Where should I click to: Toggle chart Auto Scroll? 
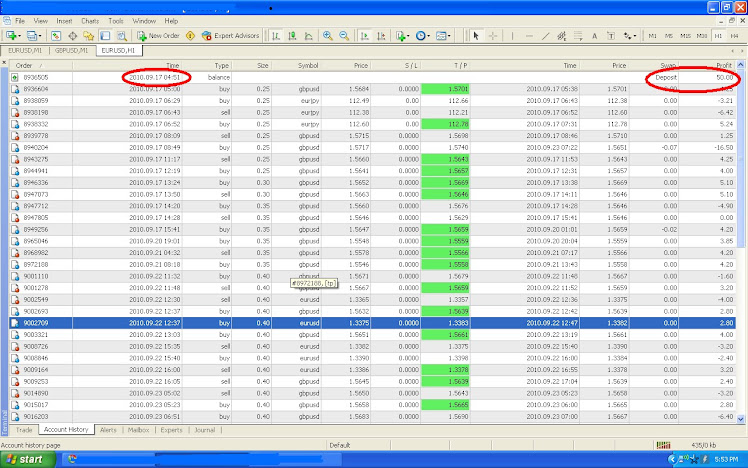pos(364,36)
